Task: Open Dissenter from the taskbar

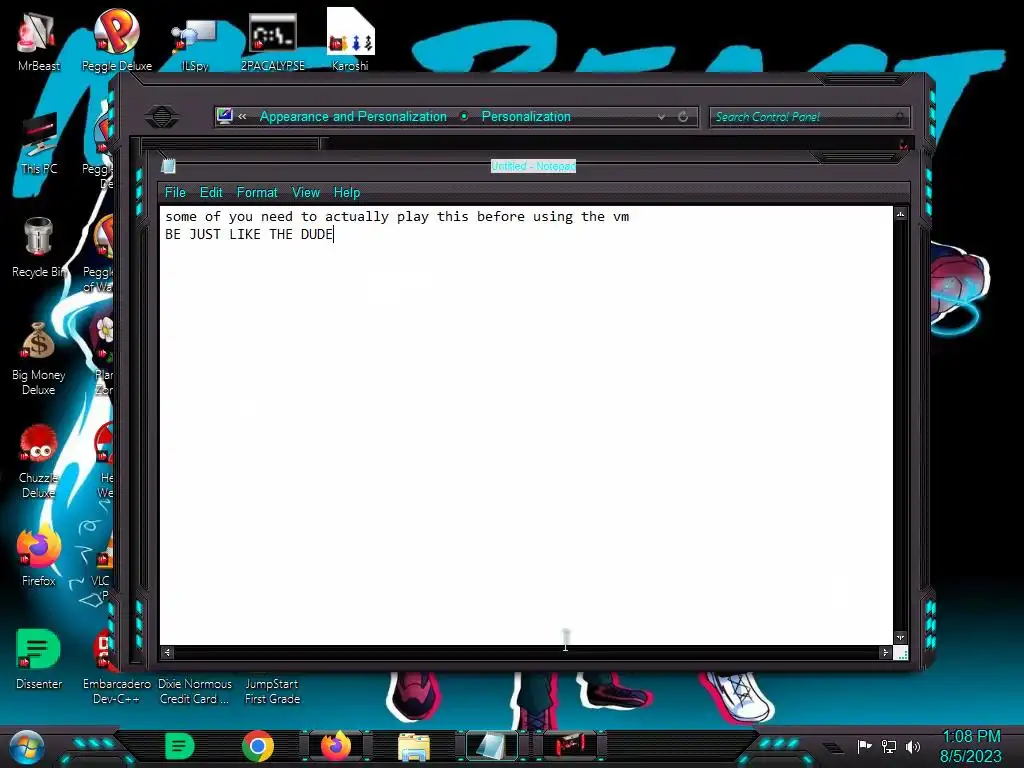Action: (x=179, y=746)
